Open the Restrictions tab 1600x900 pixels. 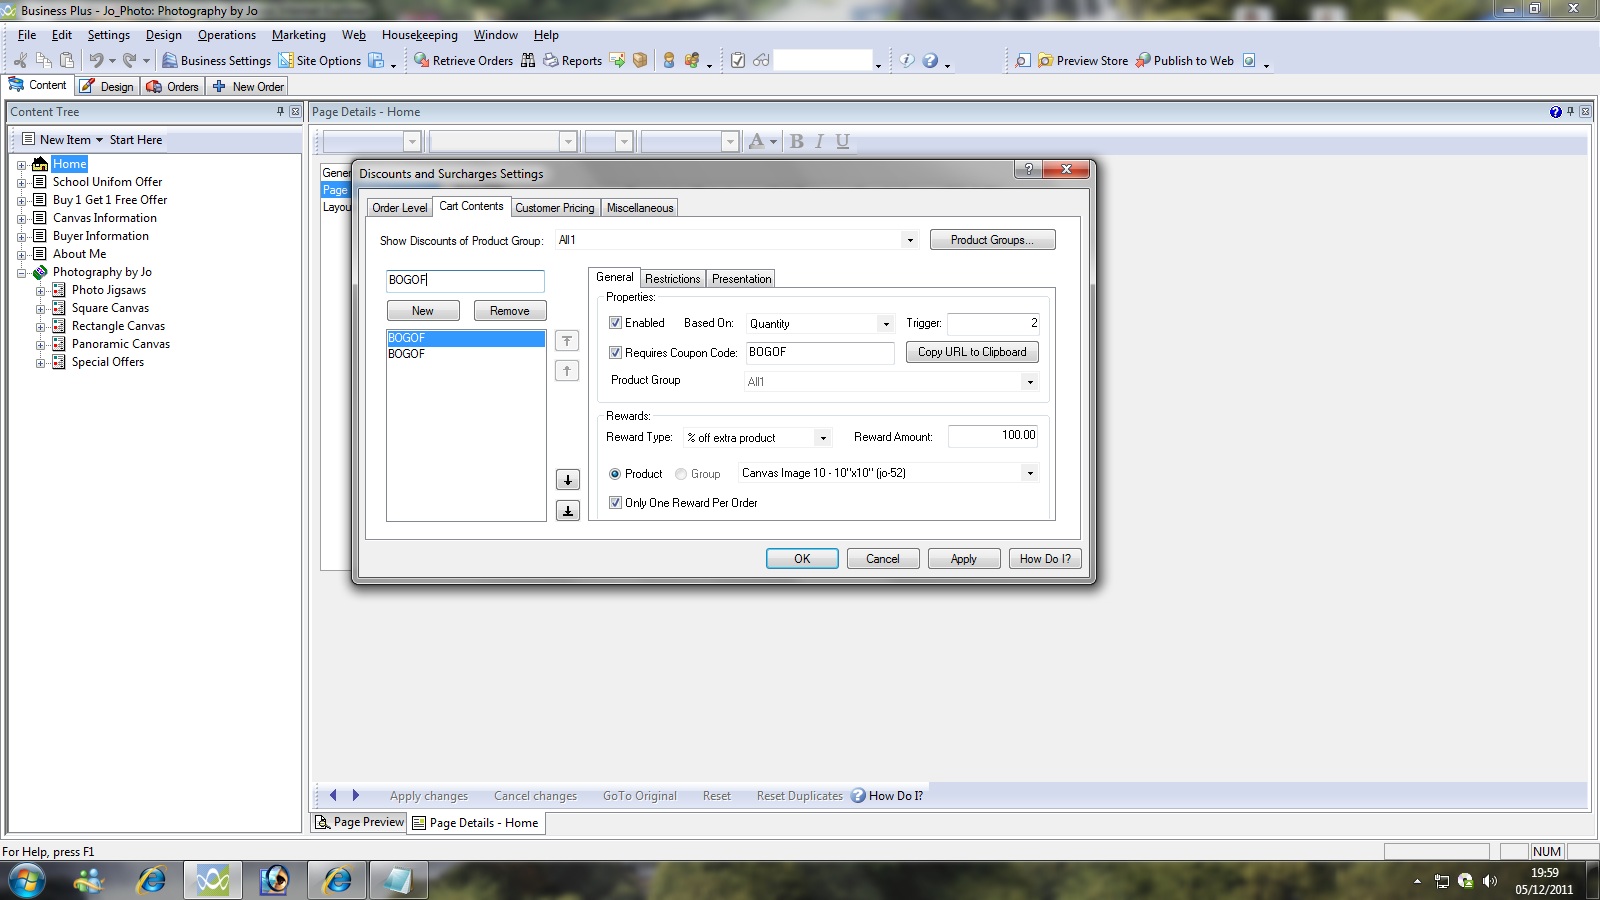point(672,279)
